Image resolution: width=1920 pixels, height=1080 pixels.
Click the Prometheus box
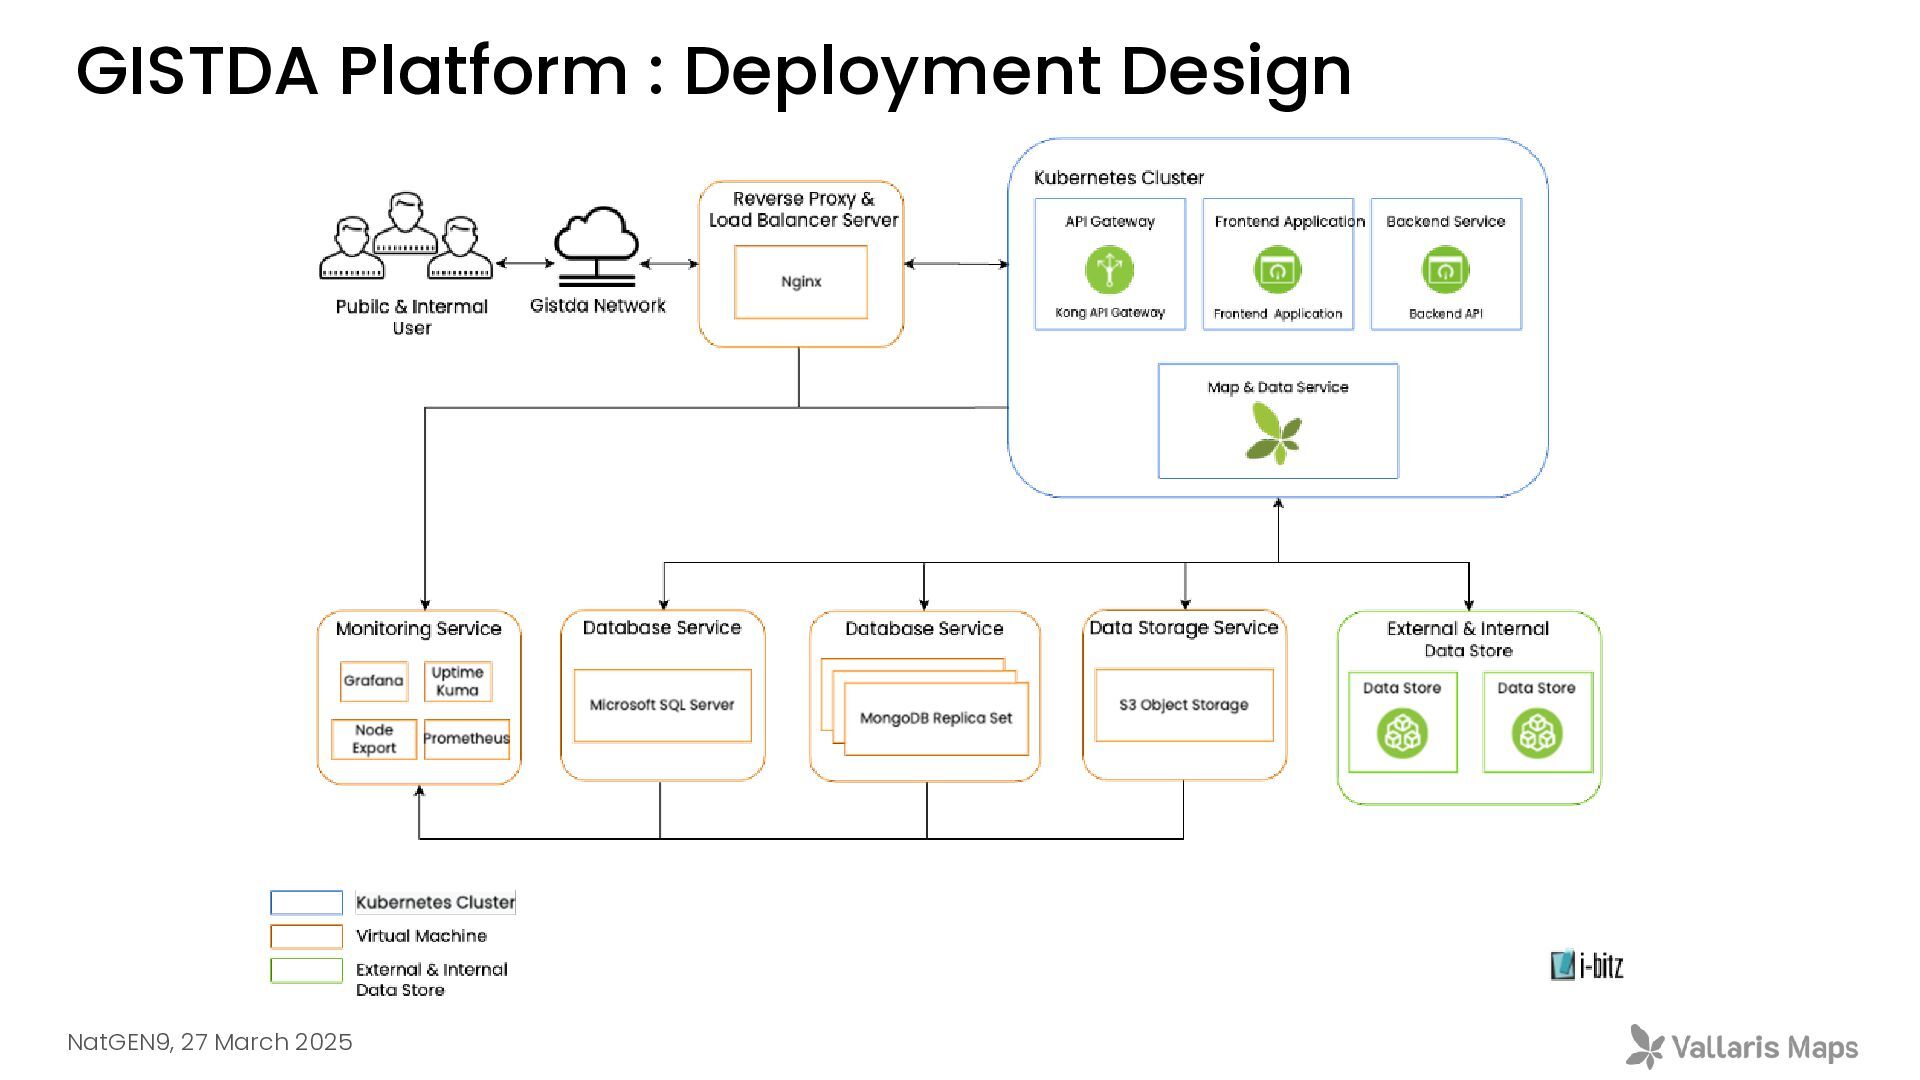tap(466, 739)
